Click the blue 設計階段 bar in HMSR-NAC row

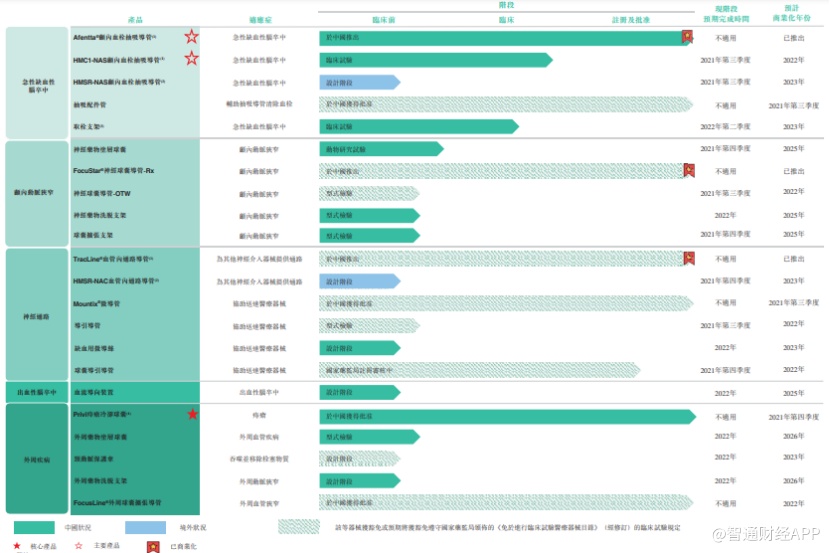coord(360,282)
